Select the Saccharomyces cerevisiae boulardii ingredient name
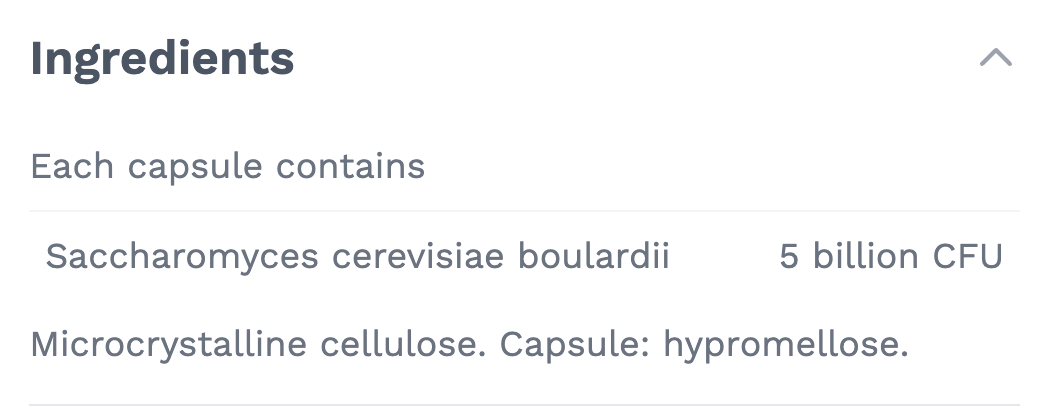 pyautogui.click(x=357, y=257)
